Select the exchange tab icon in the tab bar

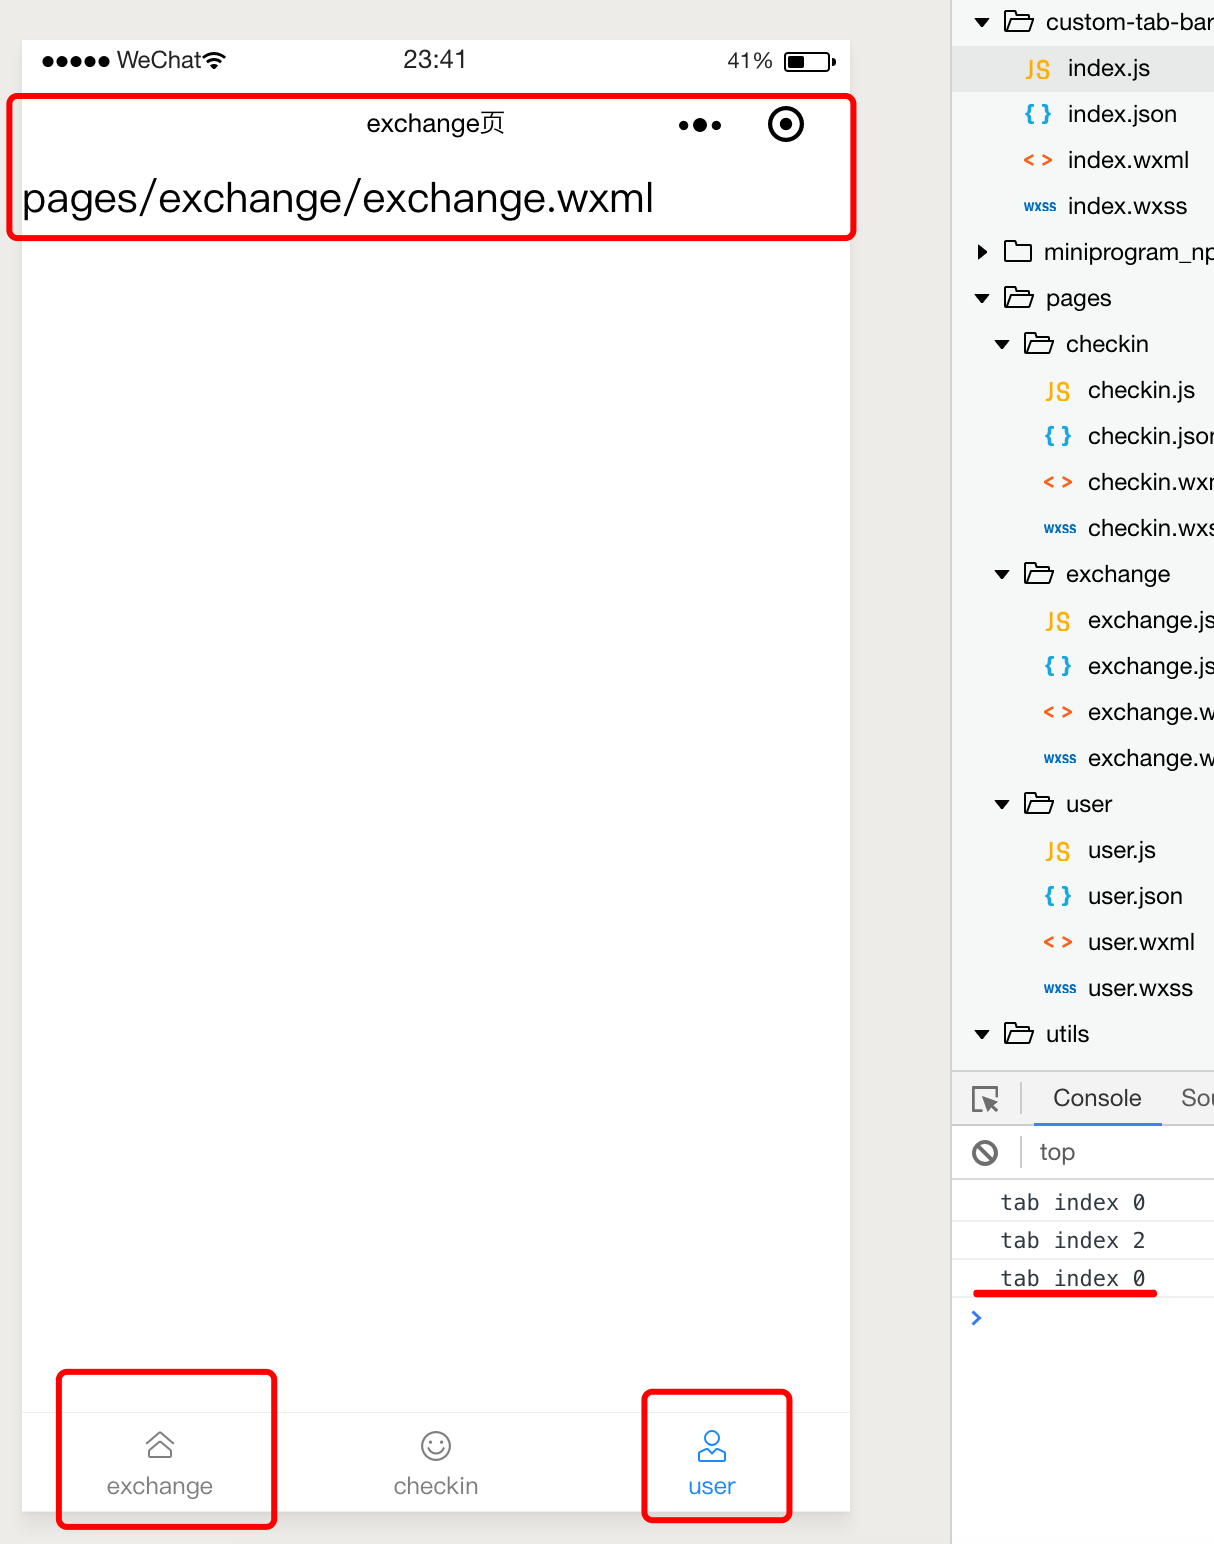click(x=160, y=1445)
